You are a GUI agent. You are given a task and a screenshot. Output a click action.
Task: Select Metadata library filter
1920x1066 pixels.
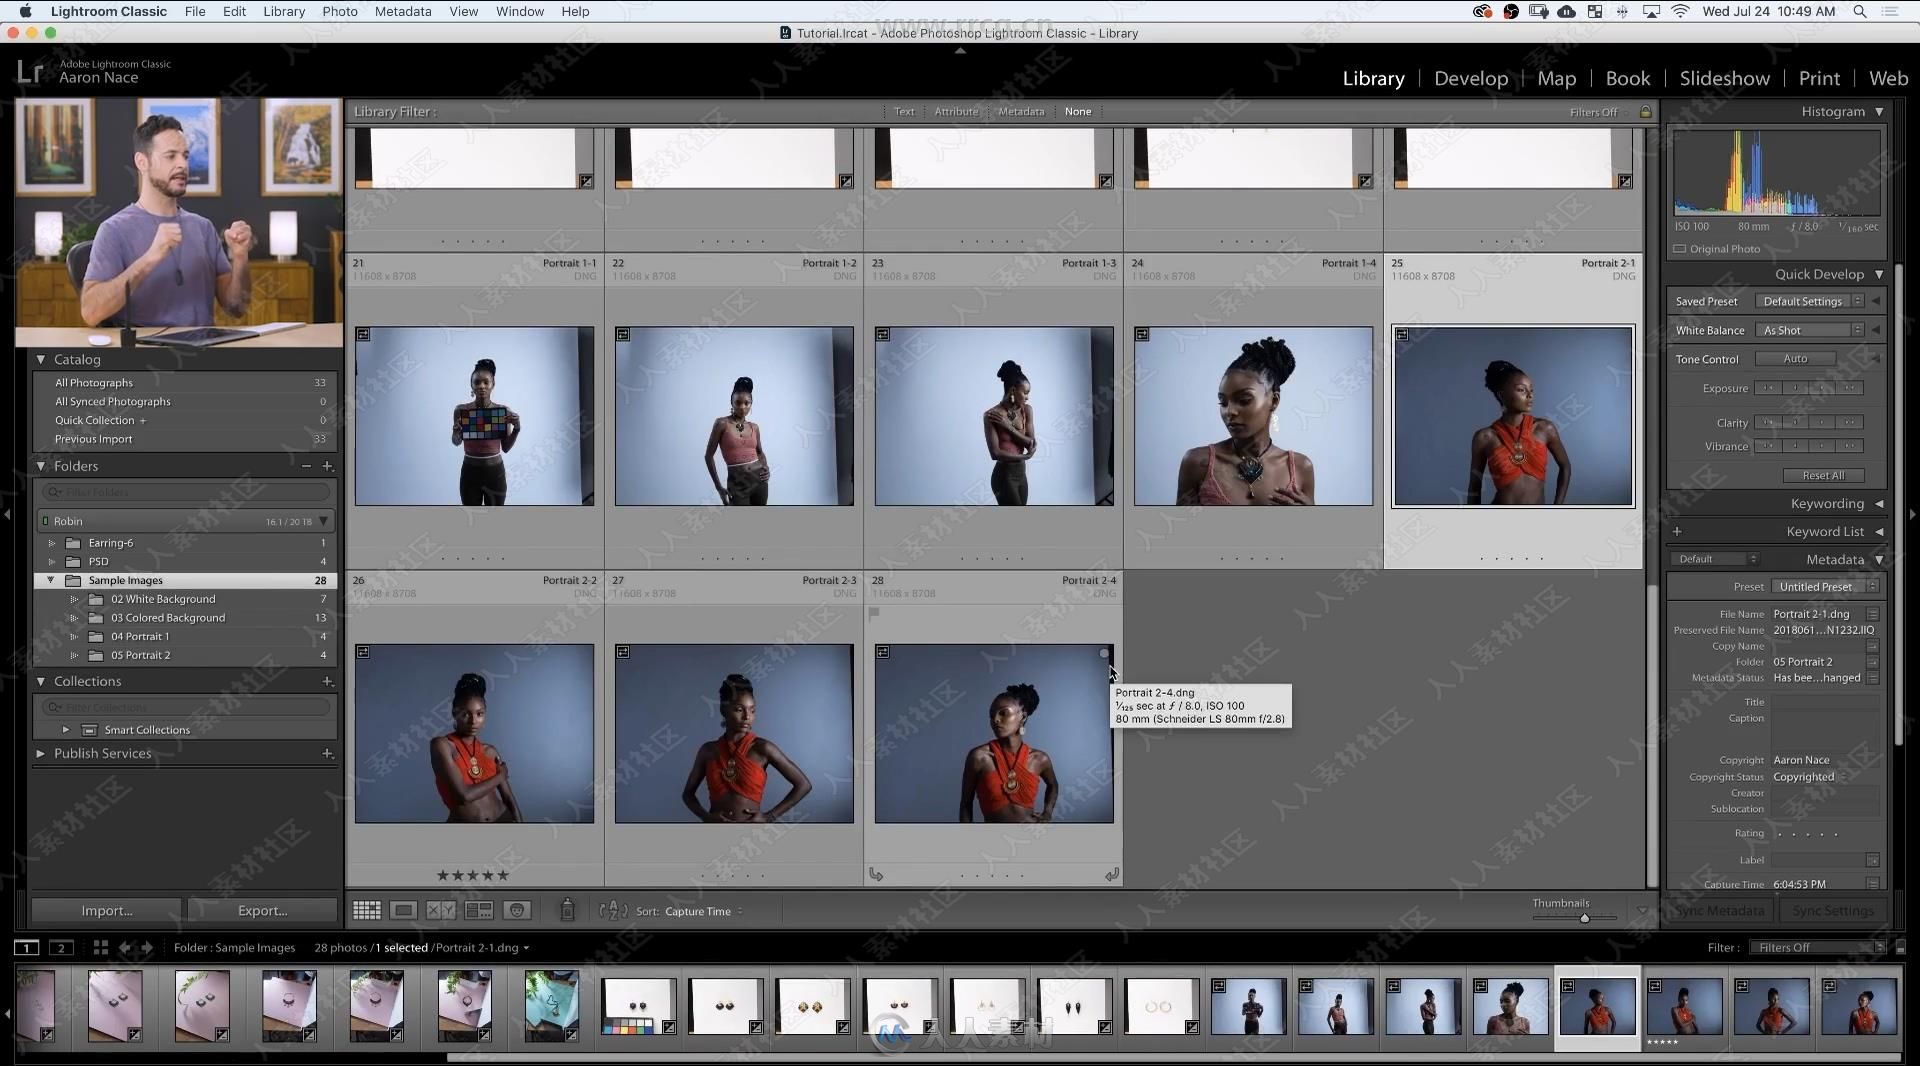tap(1021, 111)
